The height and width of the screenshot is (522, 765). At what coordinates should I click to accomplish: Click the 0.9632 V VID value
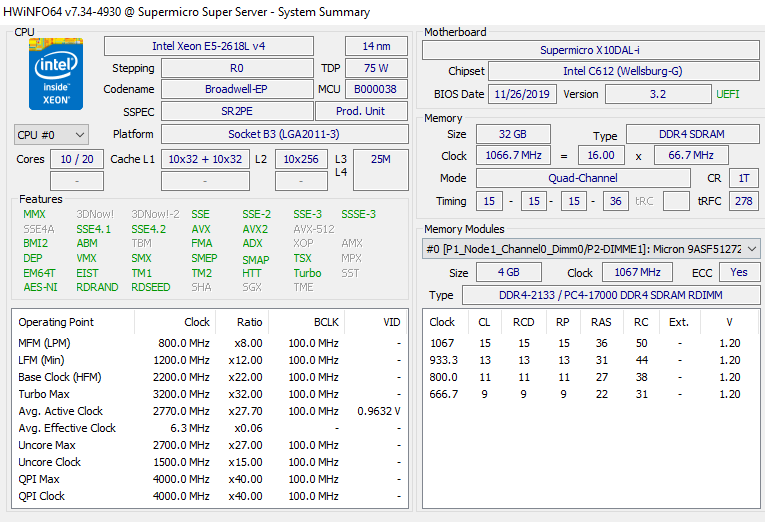coord(379,411)
